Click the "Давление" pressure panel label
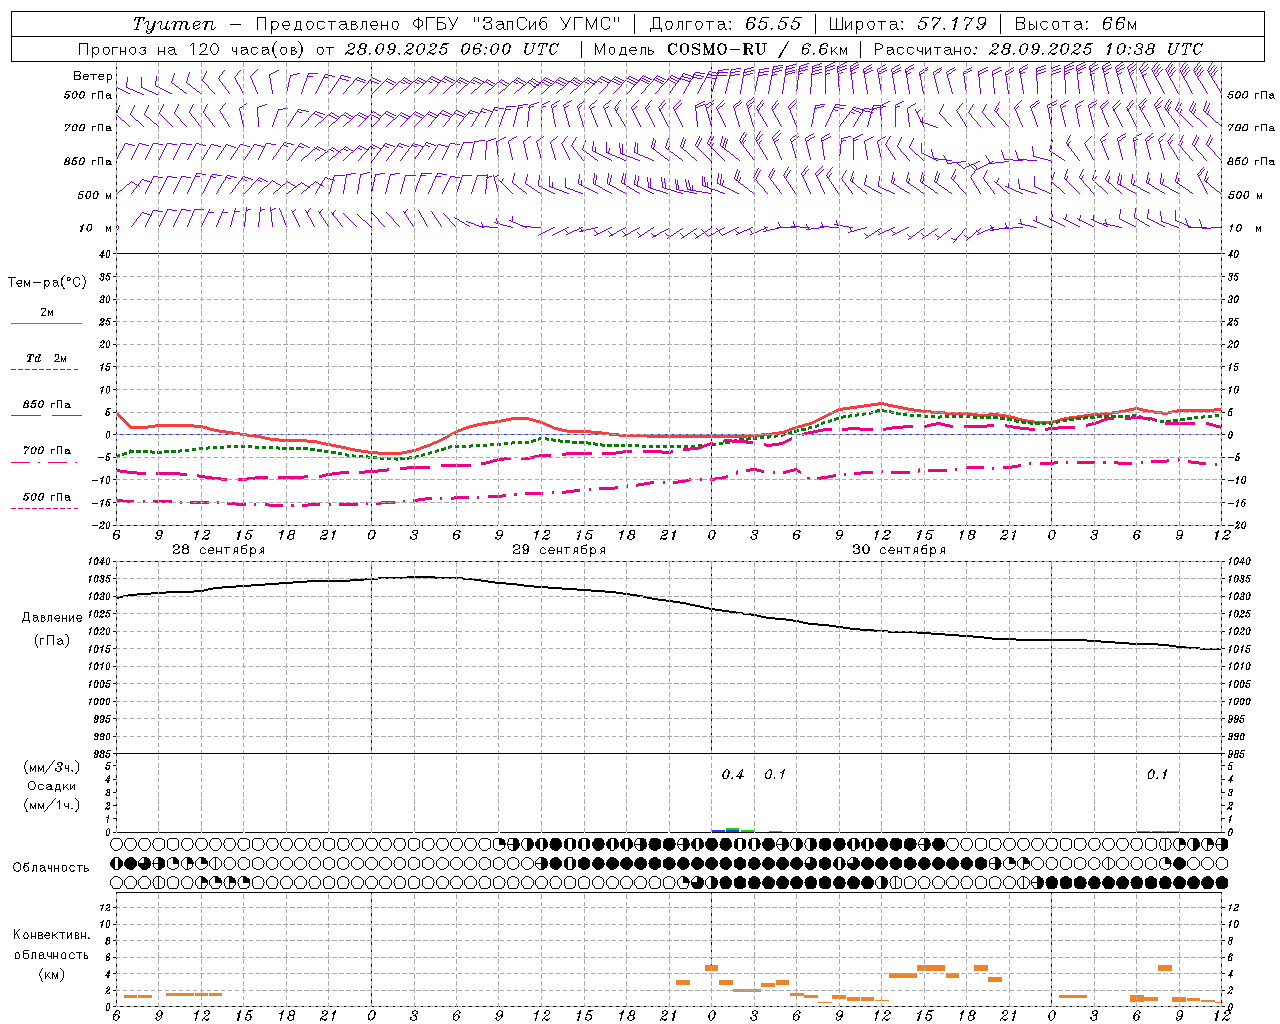 click(52, 618)
